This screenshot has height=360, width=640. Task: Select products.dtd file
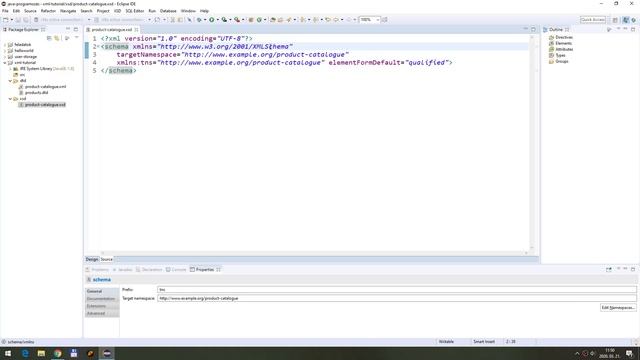pos(33,93)
